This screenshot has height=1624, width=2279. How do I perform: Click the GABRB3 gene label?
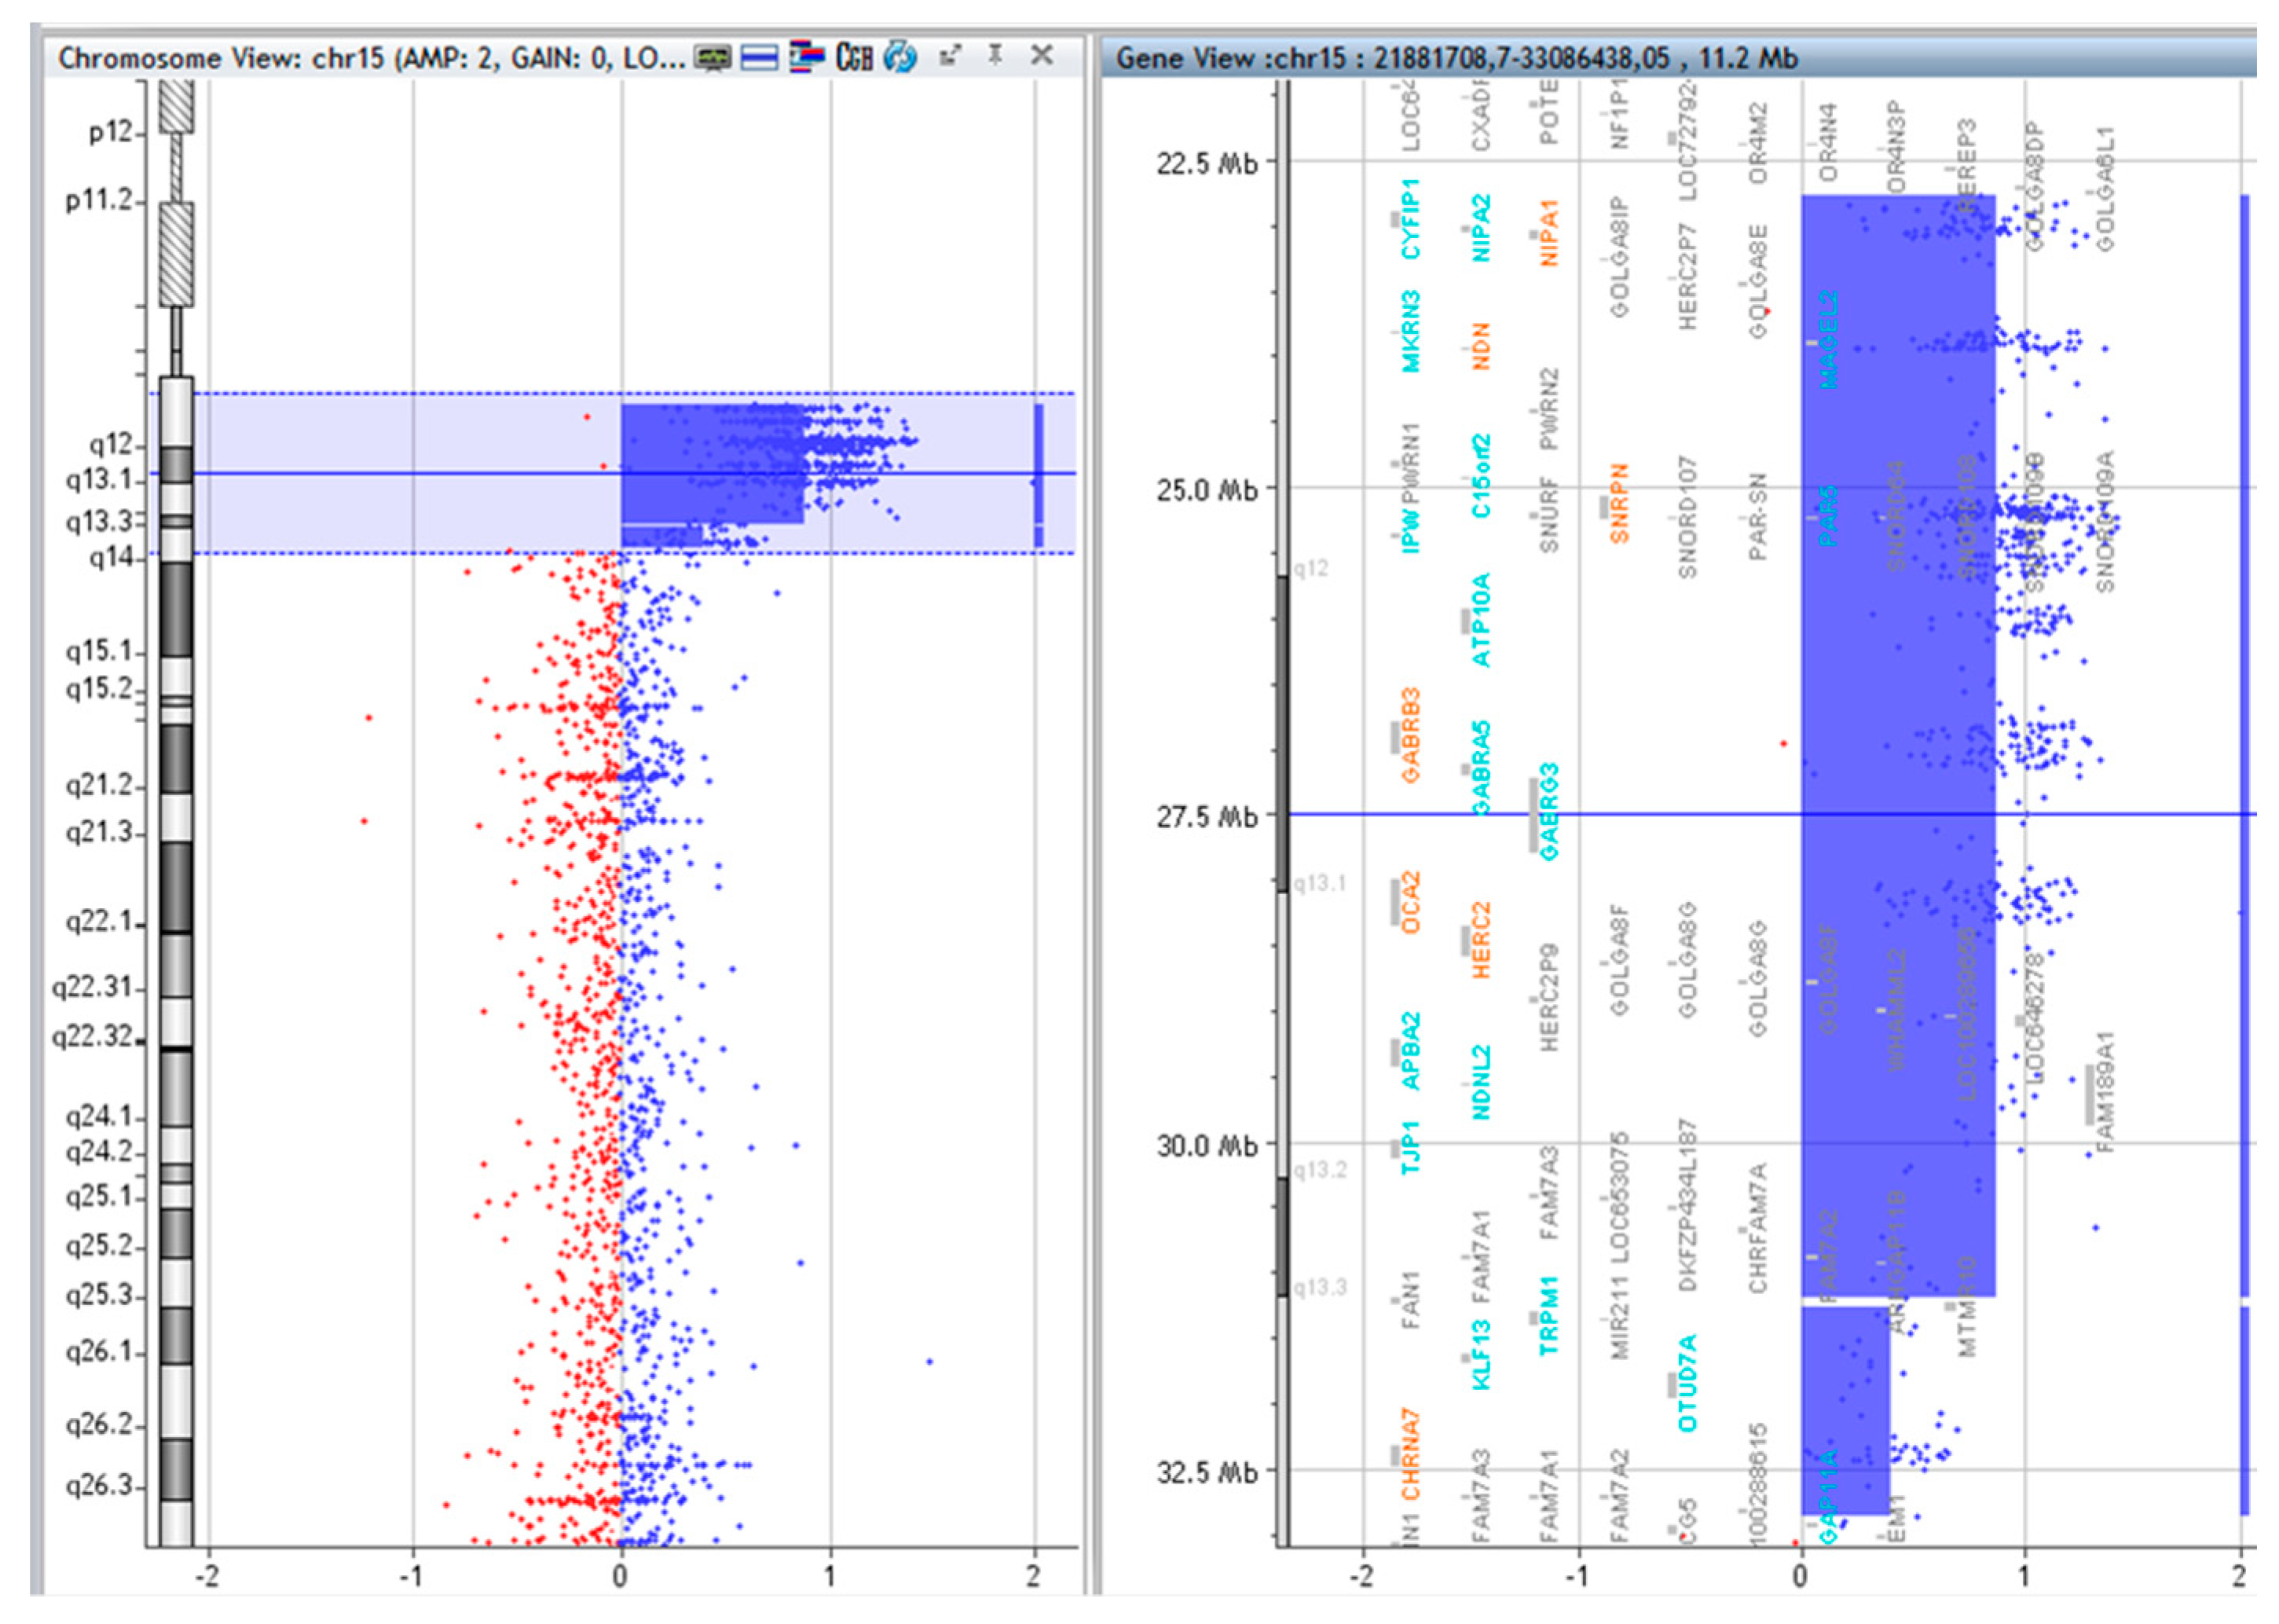click(1410, 735)
